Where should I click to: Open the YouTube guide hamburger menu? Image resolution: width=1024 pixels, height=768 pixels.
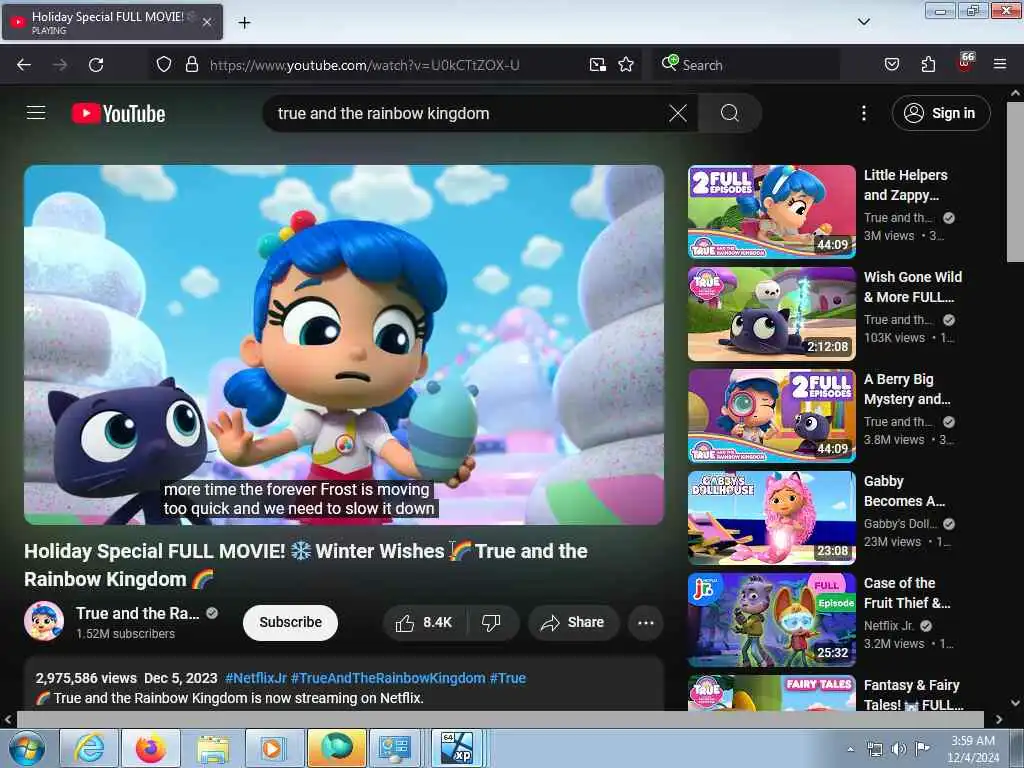(36, 113)
